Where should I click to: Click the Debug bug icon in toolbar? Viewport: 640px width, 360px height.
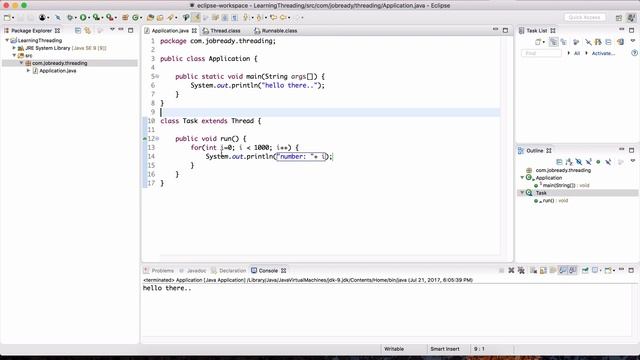coord(70,18)
